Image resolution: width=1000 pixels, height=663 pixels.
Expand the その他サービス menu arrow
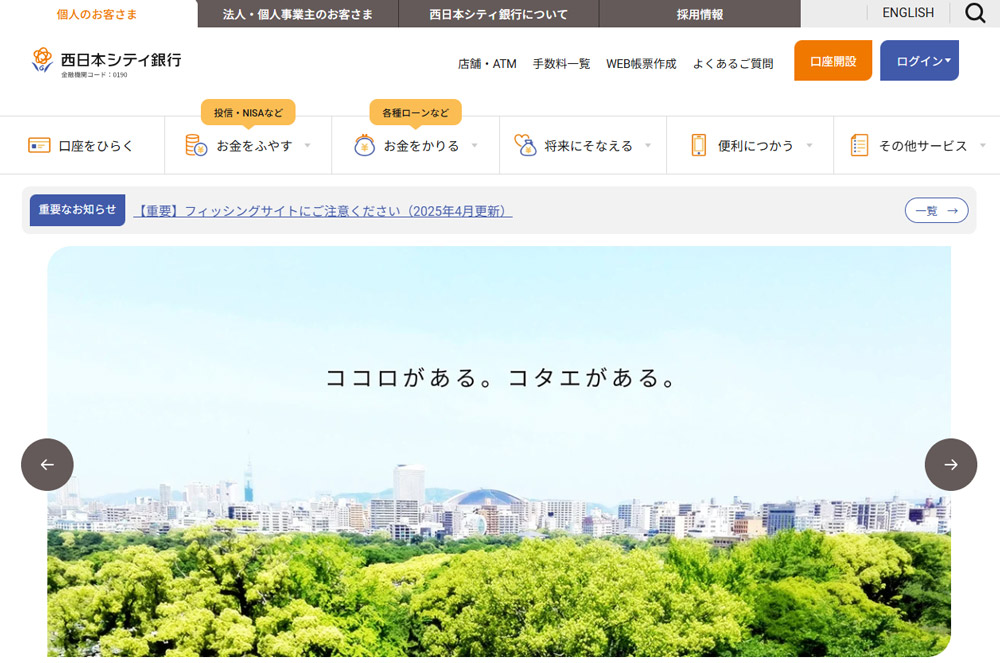point(983,145)
